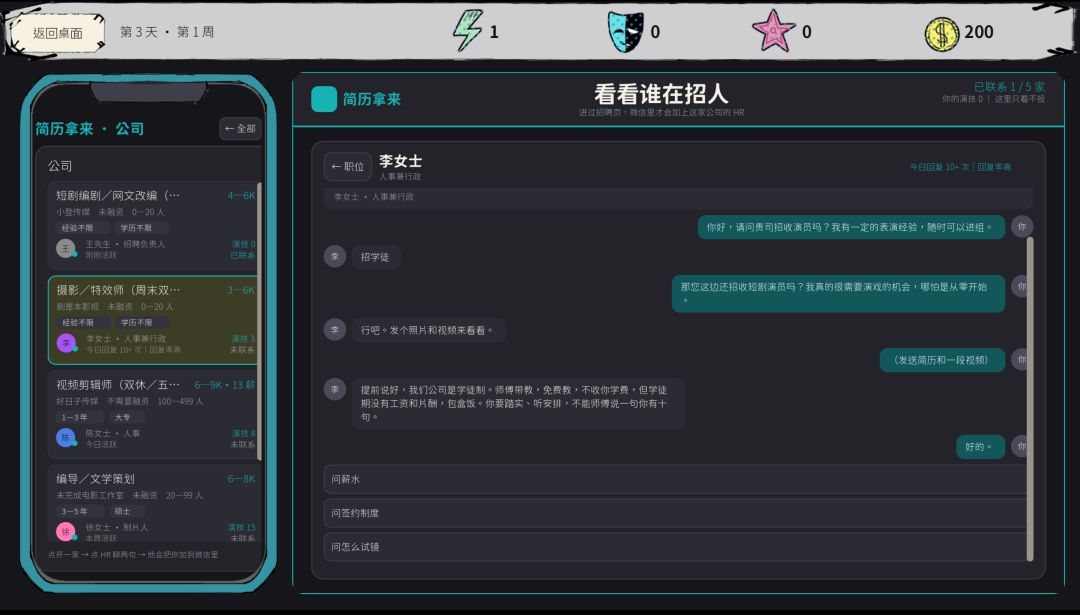This screenshot has height=615, width=1080.
Task: Click the coin balance value 200
Action: (x=978, y=32)
